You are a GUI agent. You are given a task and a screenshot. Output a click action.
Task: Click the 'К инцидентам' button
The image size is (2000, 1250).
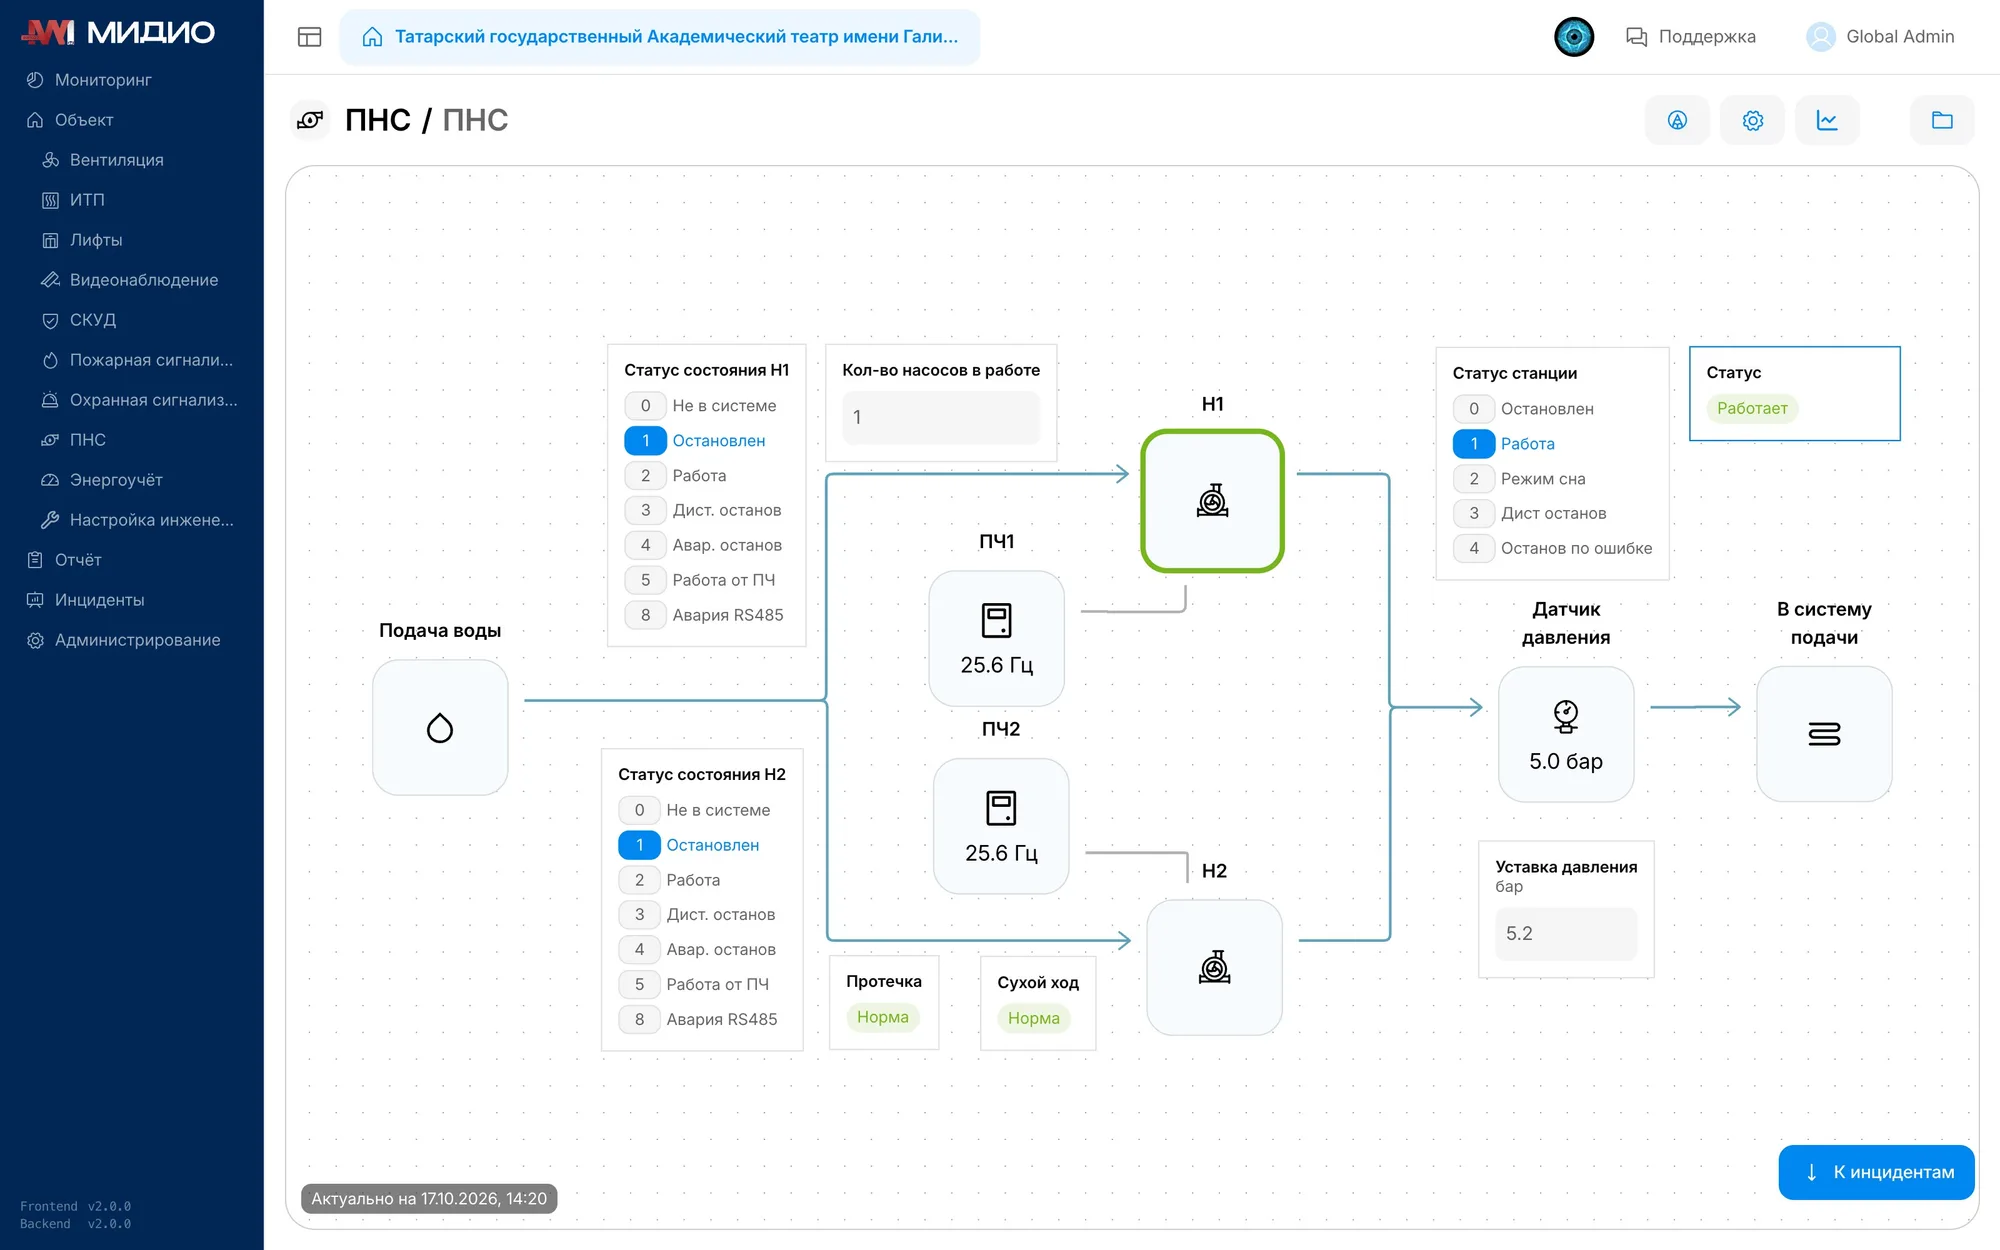click(x=1876, y=1172)
